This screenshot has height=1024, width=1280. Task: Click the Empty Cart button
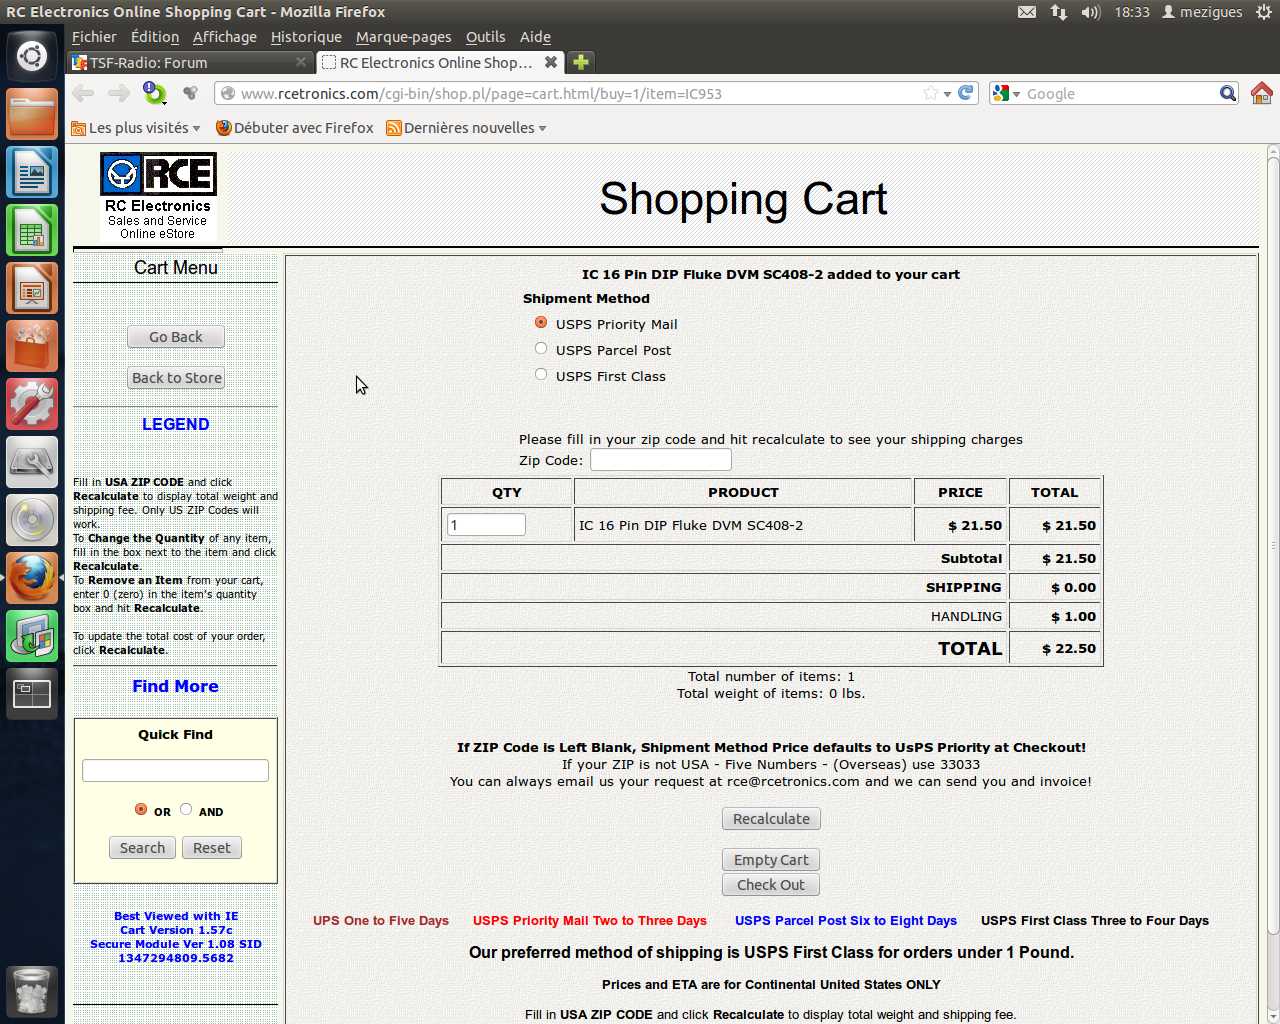click(771, 860)
